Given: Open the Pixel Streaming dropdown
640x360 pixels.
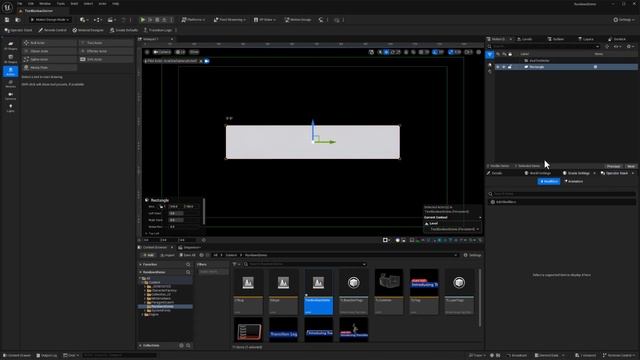Looking at the screenshot, I should (230, 20).
